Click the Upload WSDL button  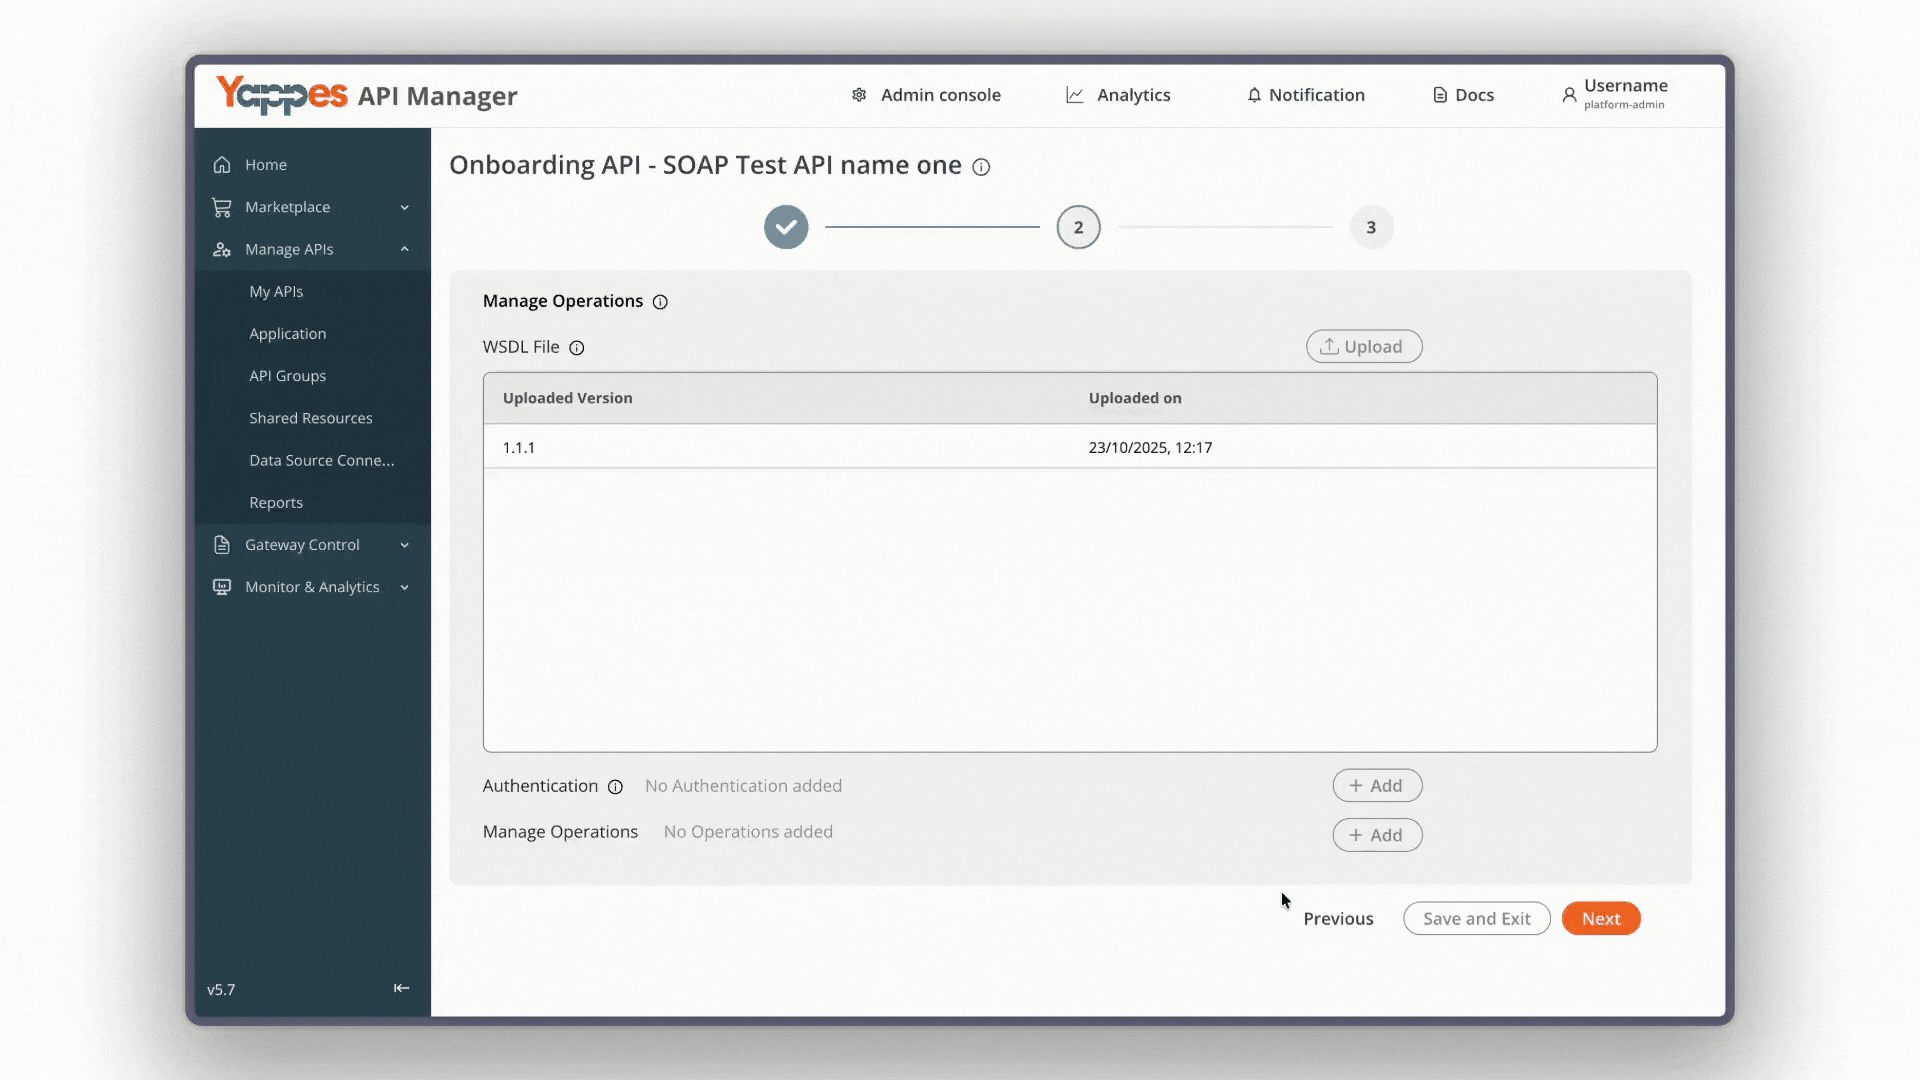click(x=1364, y=346)
